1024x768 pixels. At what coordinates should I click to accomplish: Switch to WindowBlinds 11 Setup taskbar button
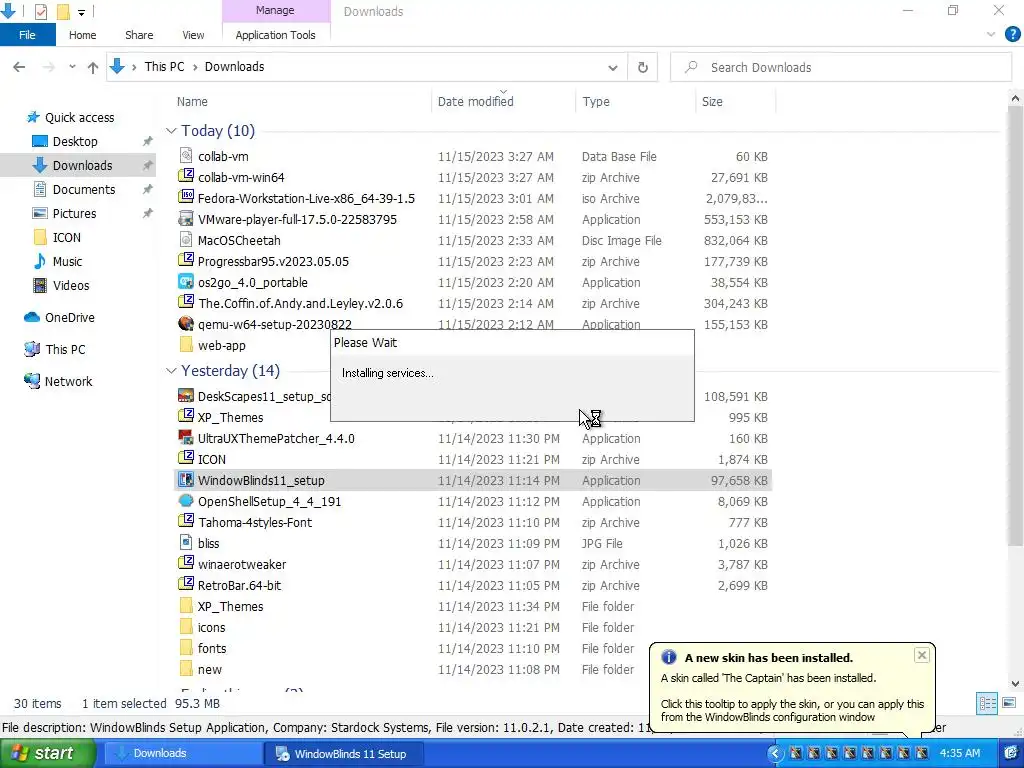344,754
